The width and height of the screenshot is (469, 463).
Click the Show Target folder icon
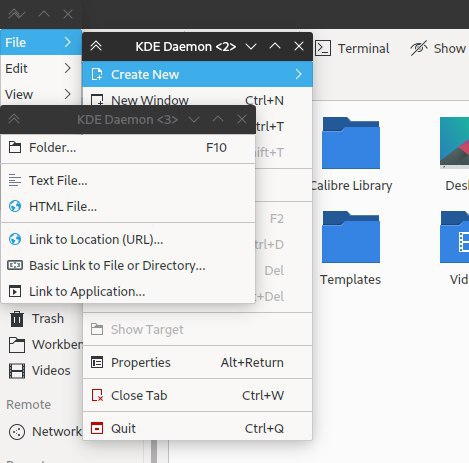(97, 329)
